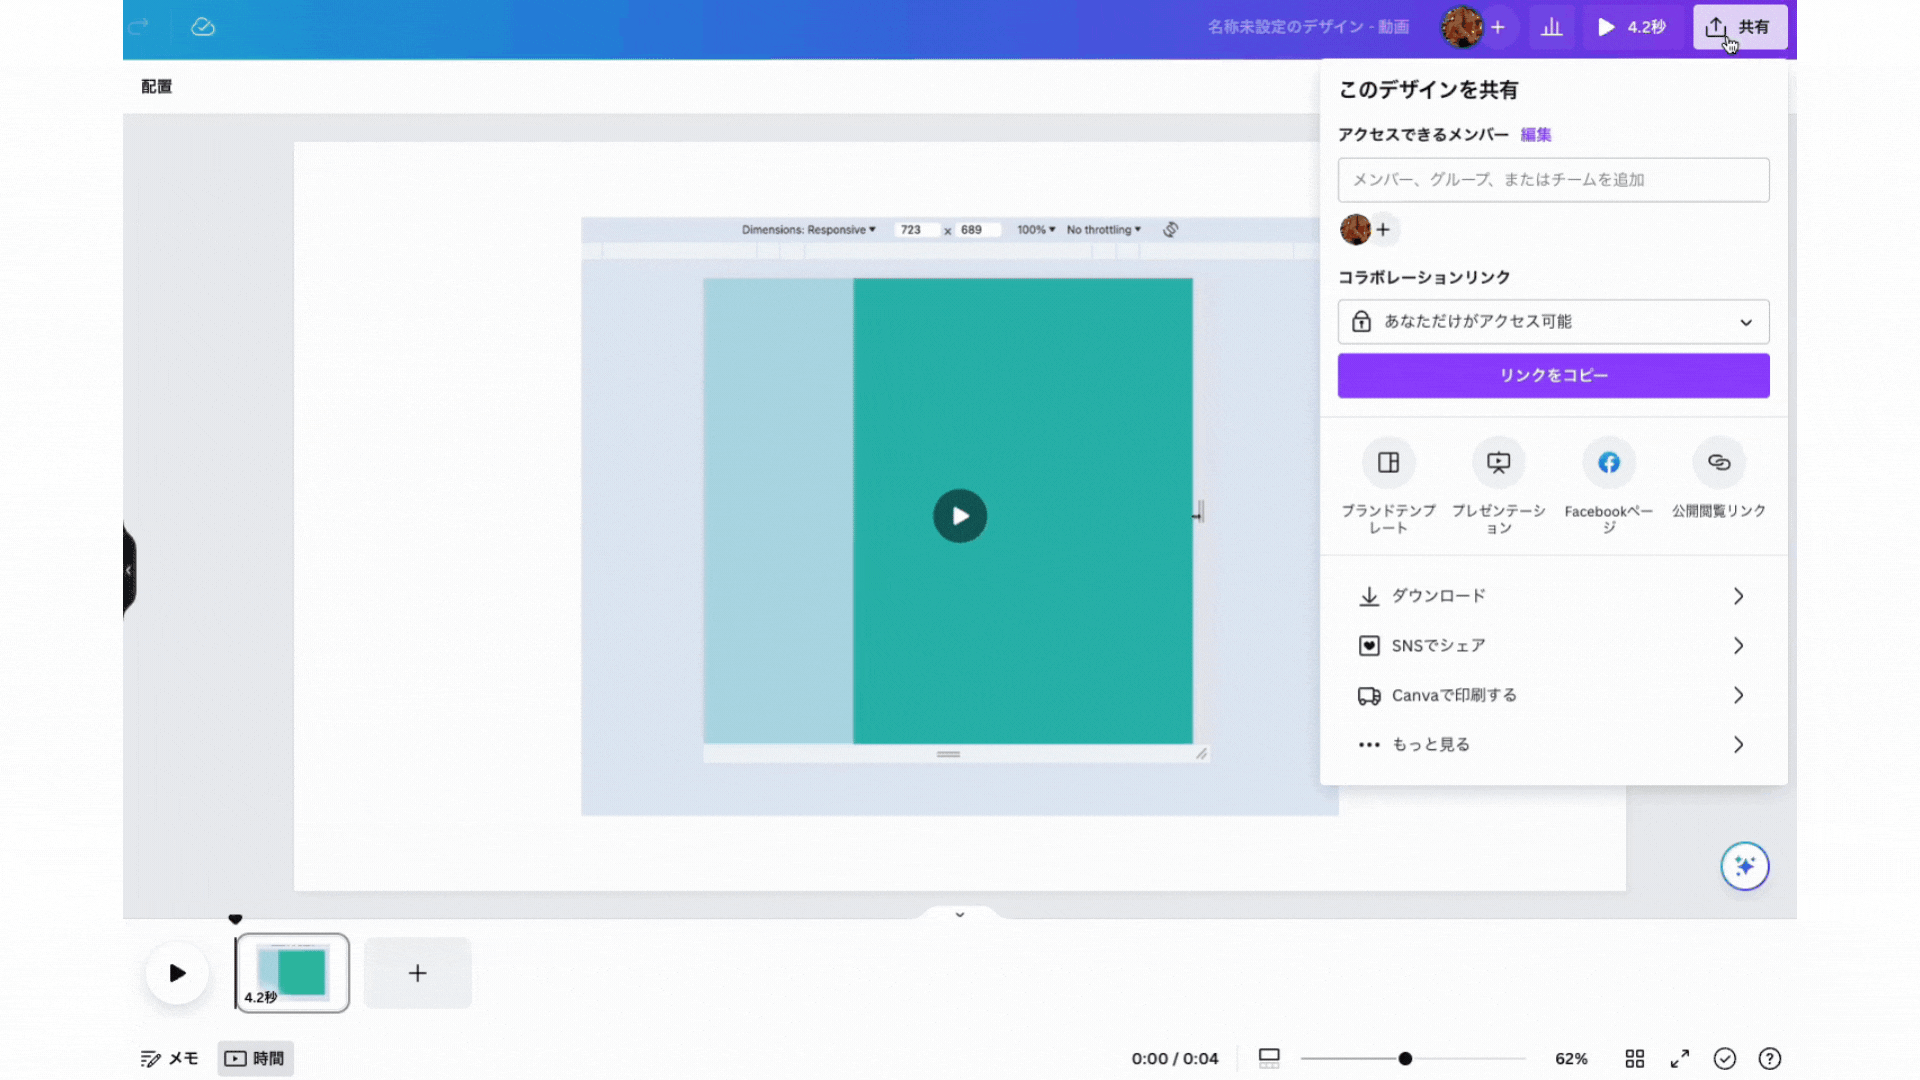Open the Presentation share option icon
Image resolution: width=1920 pixels, height=1080 pixels.
click(x=1498, y=463)
